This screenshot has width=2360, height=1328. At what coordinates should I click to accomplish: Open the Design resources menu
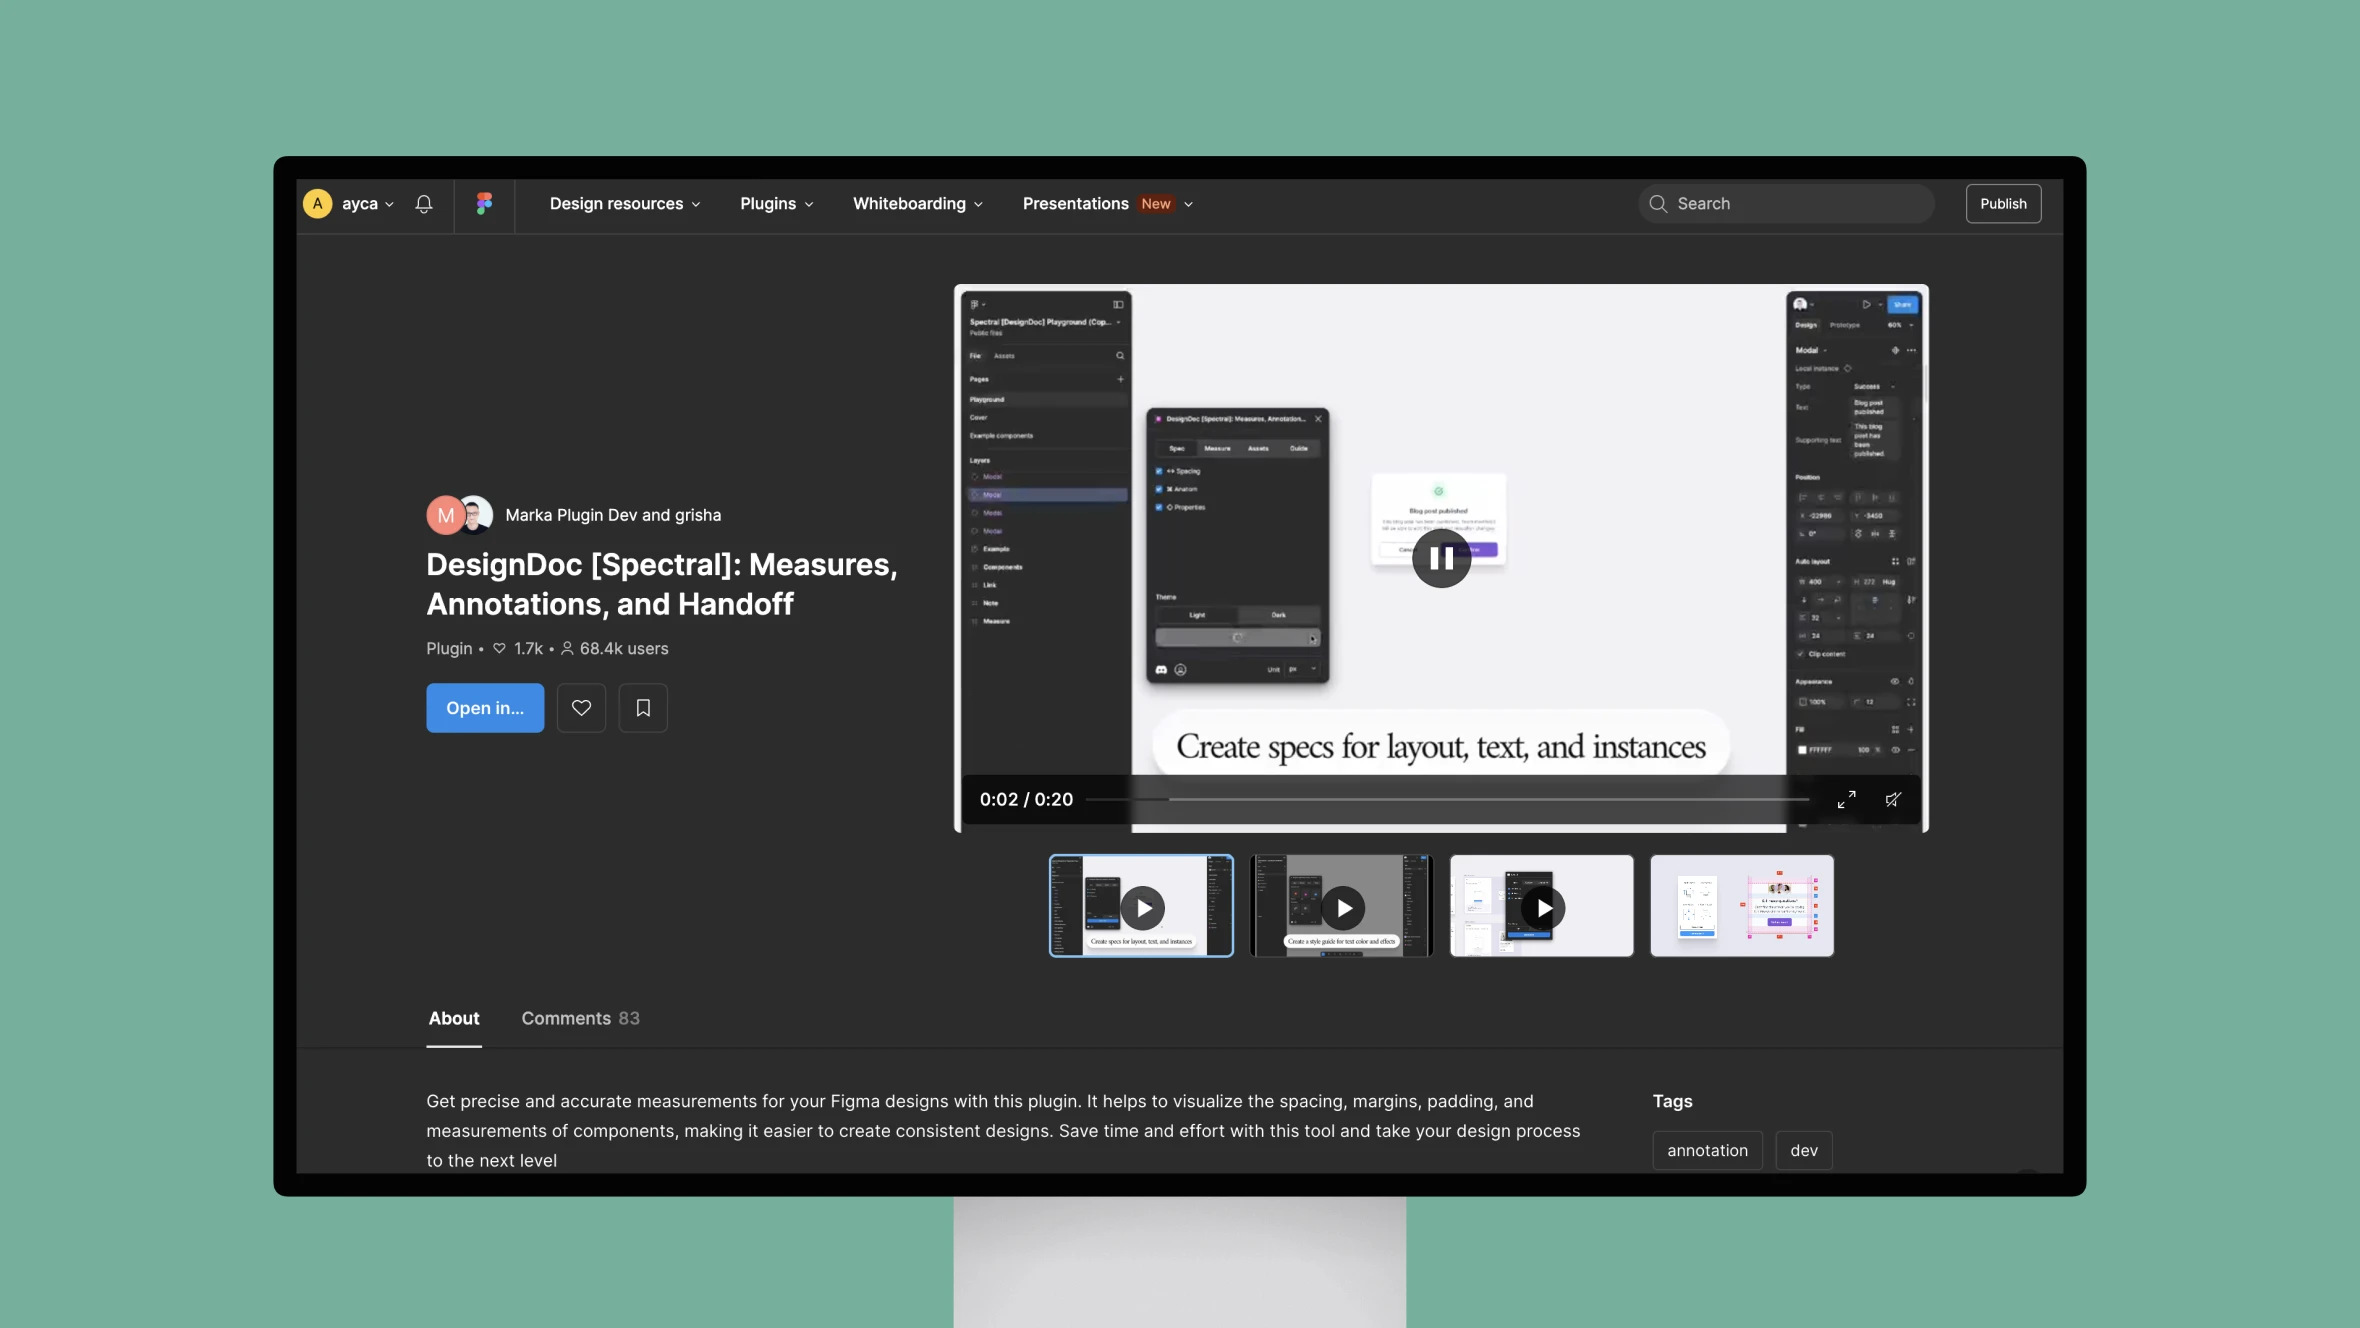pyautogui.click(x=625, y=204)
